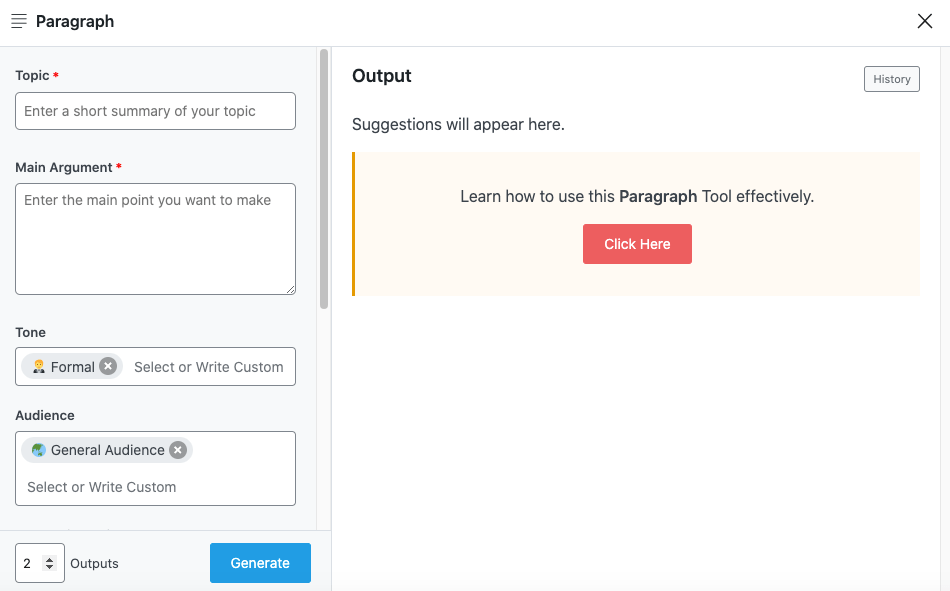Click the person icon on the Formal chip
The image size is (950, 591).
tap(37, 366)
